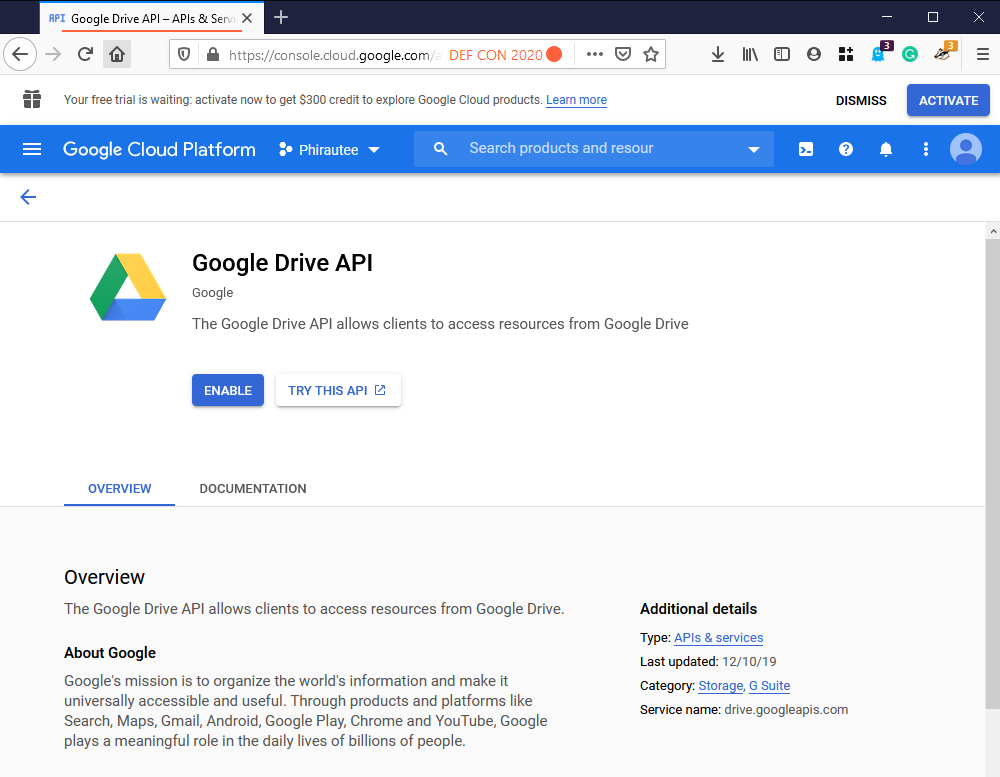Open the Storage category link
Image resolution: width=1000 pixels, height=777 pixels.
click(721, 686)
